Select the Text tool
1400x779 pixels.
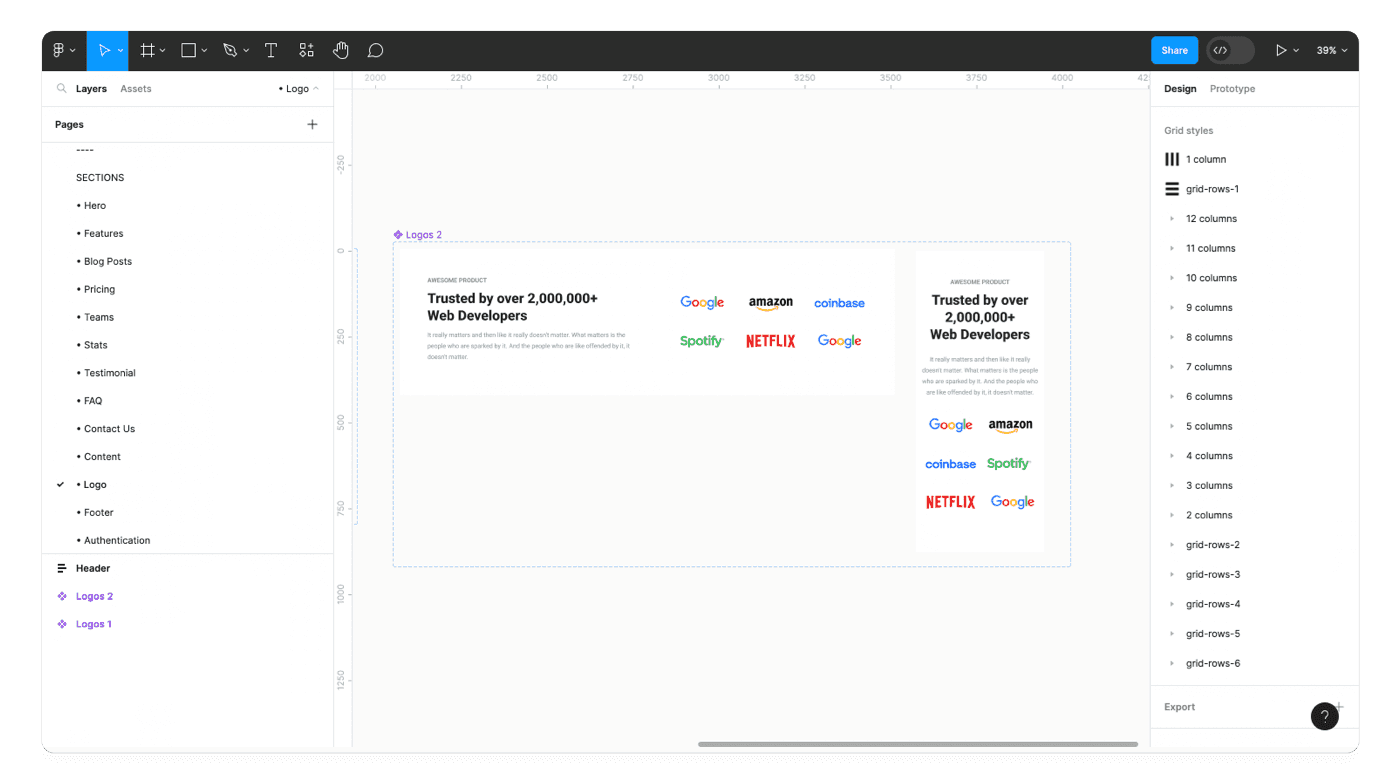pyautogui.click(x=271, y=50)
